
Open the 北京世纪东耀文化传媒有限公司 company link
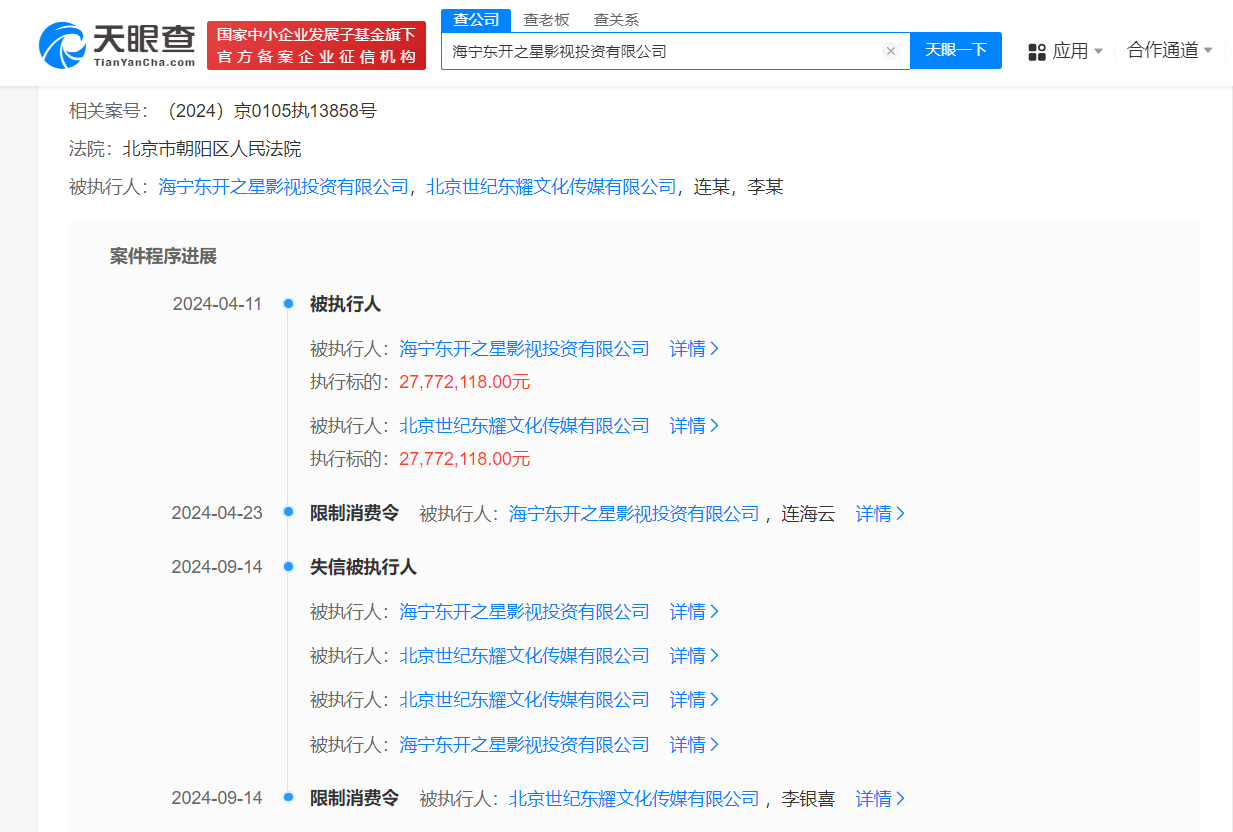548,187
